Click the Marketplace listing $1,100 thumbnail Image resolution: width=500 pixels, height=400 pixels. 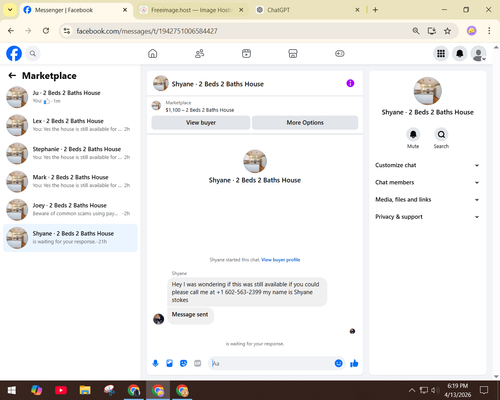pos(156,106)
